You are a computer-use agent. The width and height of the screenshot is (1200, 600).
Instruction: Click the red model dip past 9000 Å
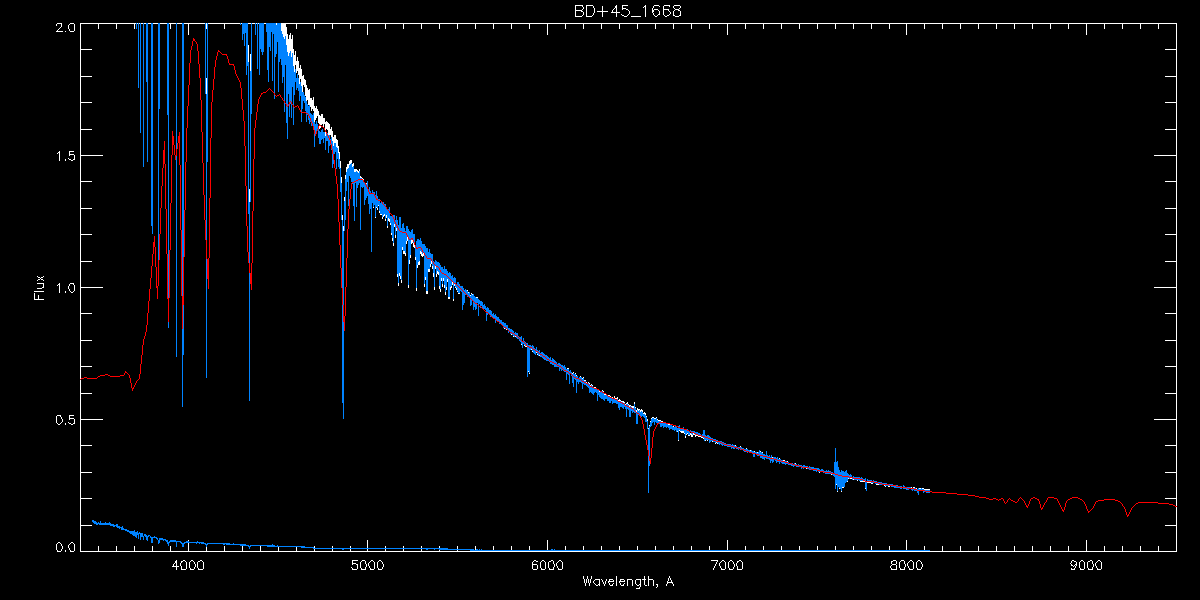click(x=1128, y=513)
